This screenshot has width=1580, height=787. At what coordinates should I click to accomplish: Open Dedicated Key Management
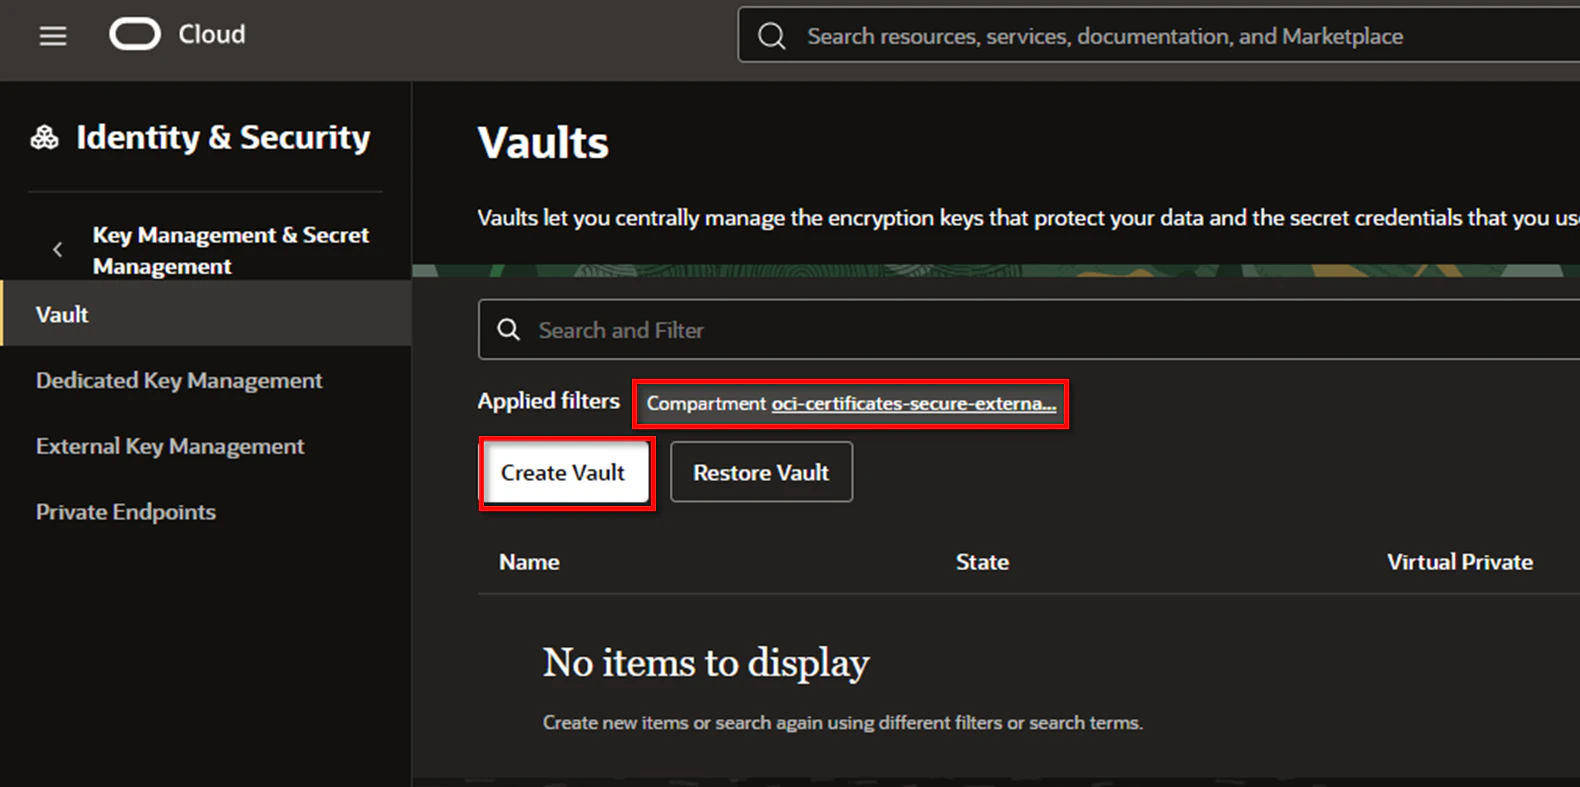pos(179,380)
